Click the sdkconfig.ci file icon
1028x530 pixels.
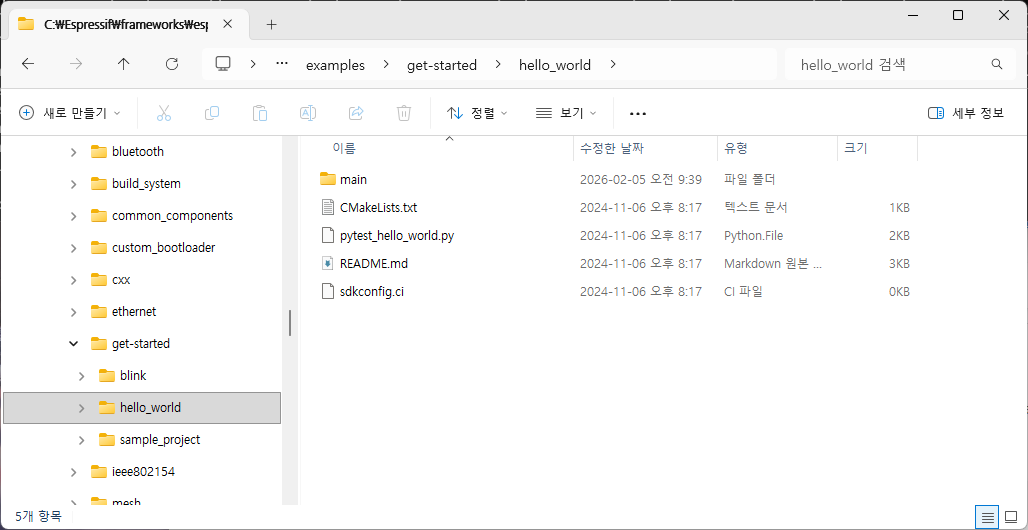[328, 291]
